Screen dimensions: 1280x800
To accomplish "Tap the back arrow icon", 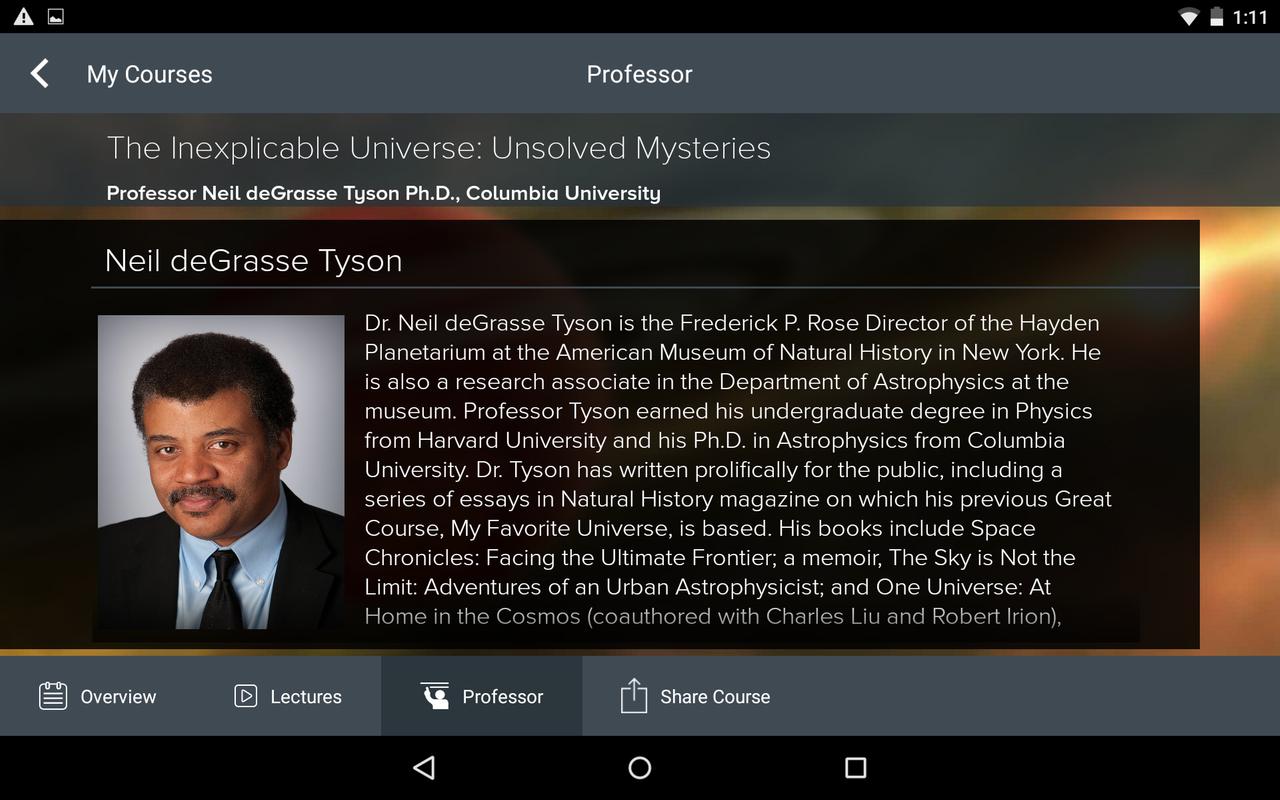I will click(x=39, y=74).
